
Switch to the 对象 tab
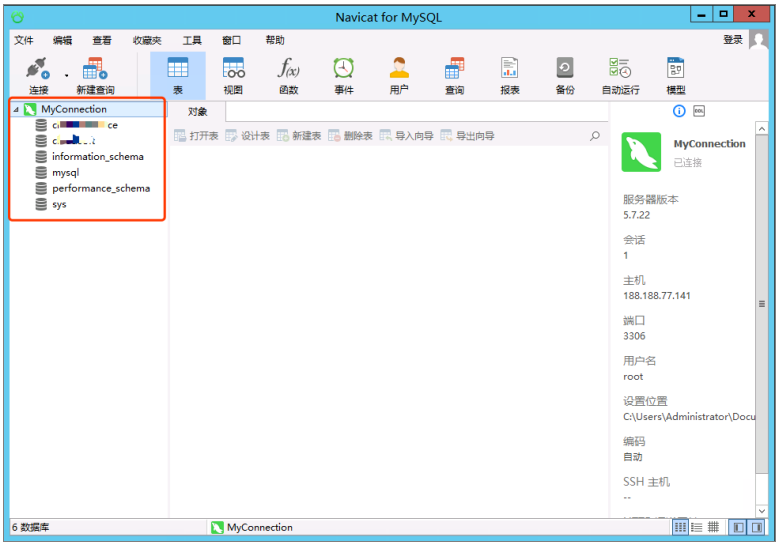197,112
